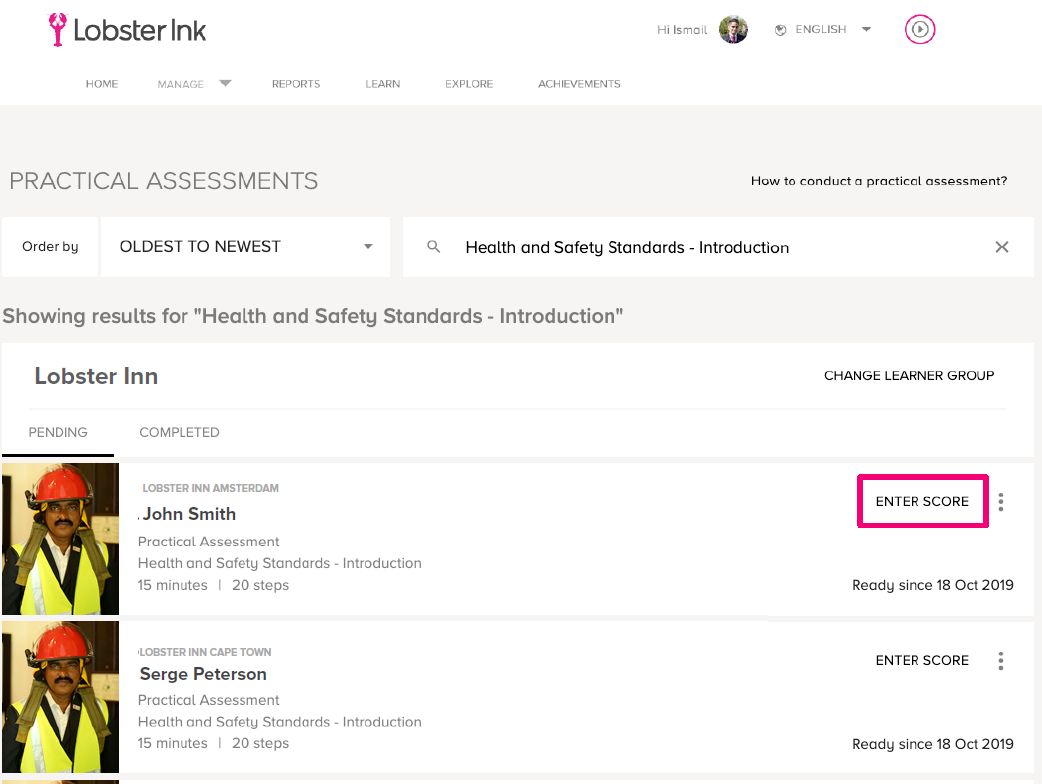Open the MANAGE menu
Viewport: 1042px width, 784px height.
tap(180, 84)
